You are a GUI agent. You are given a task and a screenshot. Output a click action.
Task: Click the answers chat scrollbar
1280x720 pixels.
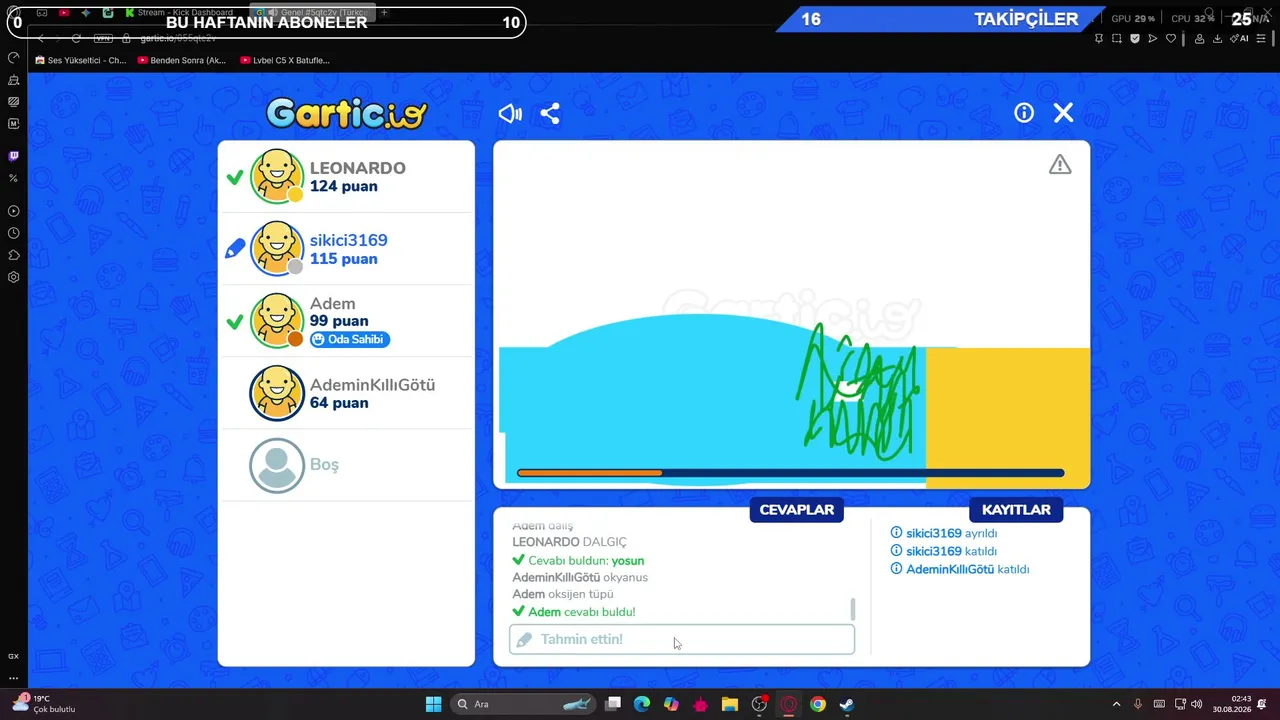853,609
